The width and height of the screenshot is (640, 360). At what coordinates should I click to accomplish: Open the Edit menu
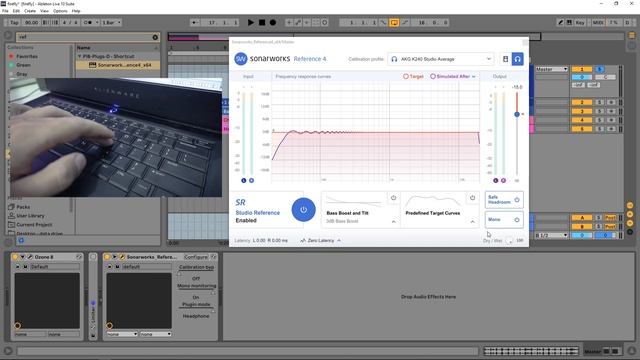click(x=16, y=11)
